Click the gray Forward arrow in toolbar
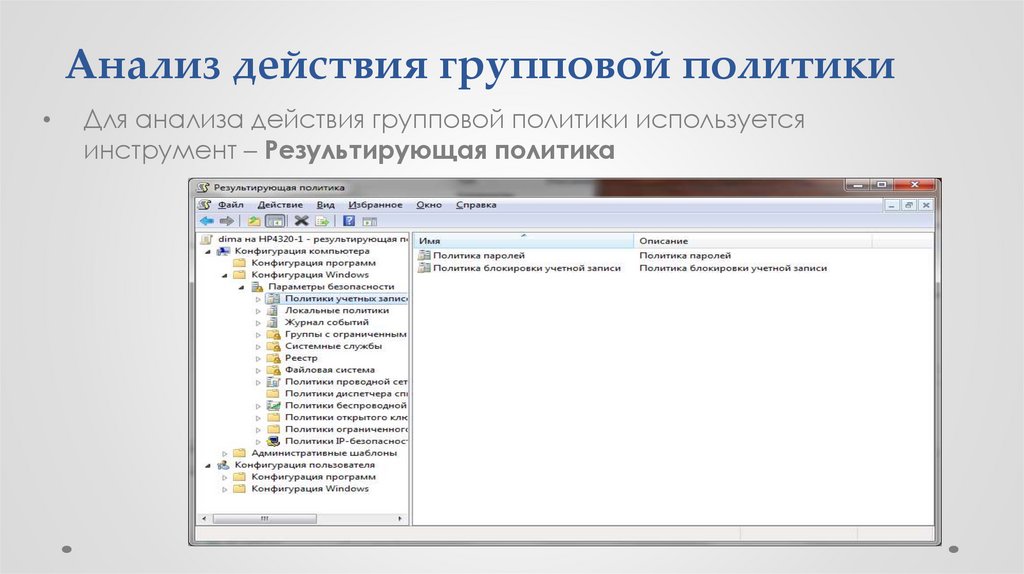The height and width of the screenshot is (574, 1024). (x=227, y=221)
